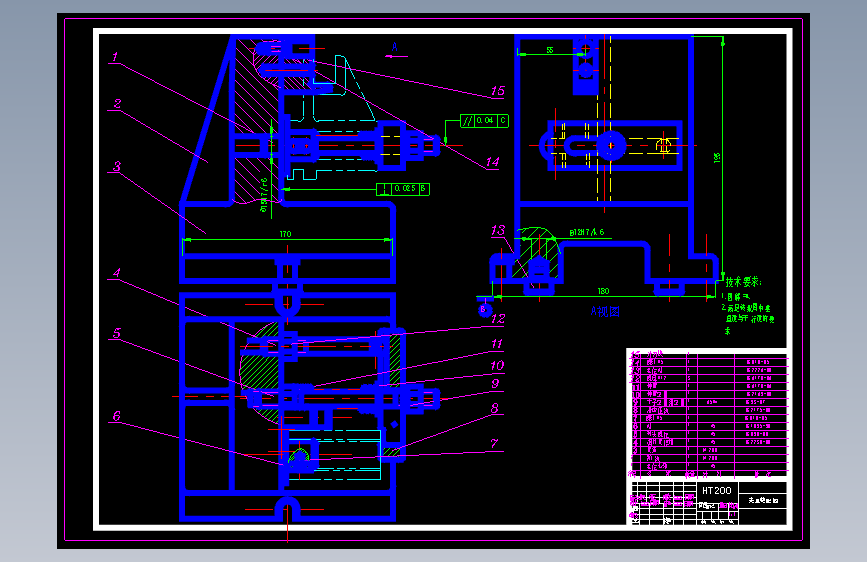Image resolution: width=867 pixels, height=562 pixels.
Task: Click part callout number 1
Action: point(115,56)
